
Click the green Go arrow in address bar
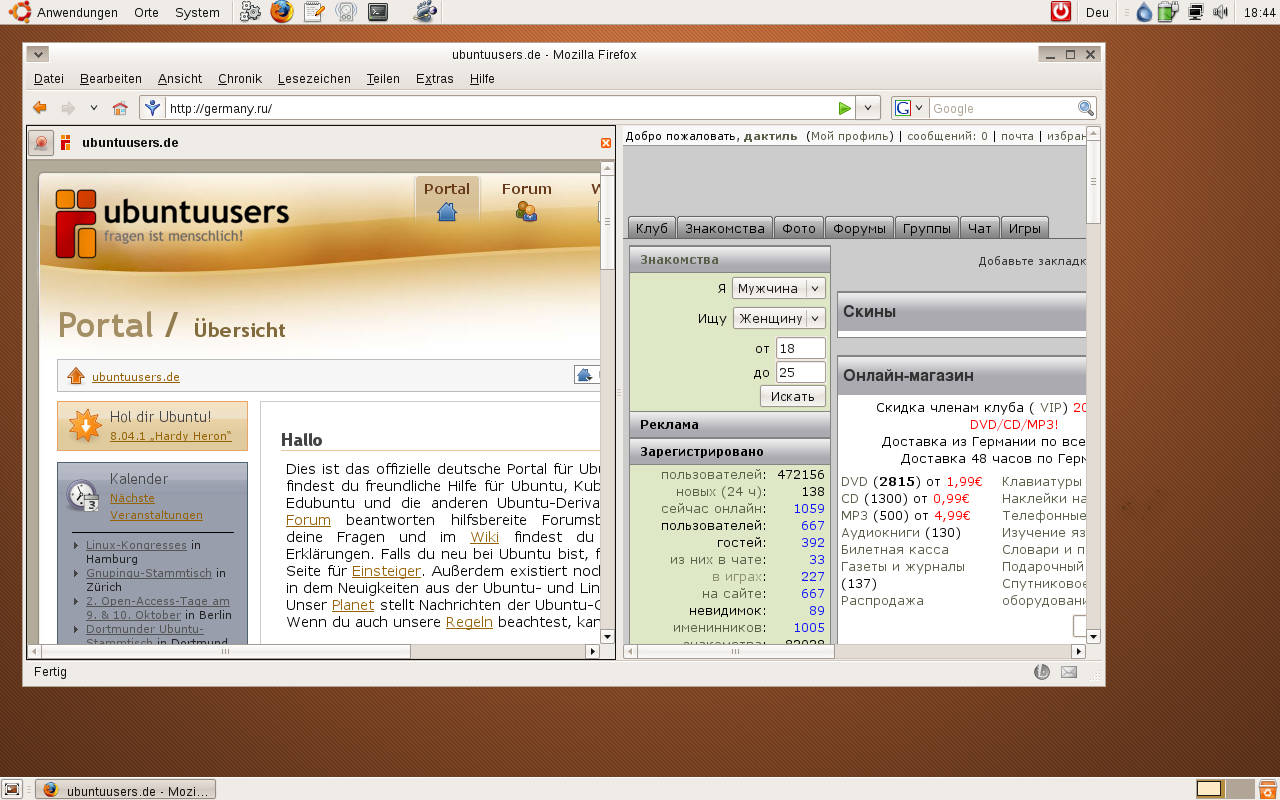[x=845, y=108]
